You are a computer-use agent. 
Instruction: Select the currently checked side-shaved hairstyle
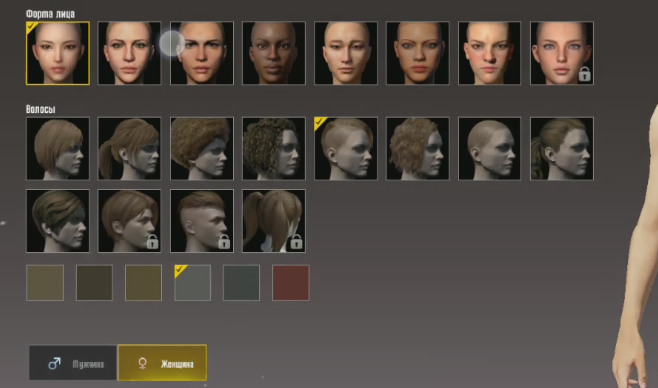click(x=346, y=149)
